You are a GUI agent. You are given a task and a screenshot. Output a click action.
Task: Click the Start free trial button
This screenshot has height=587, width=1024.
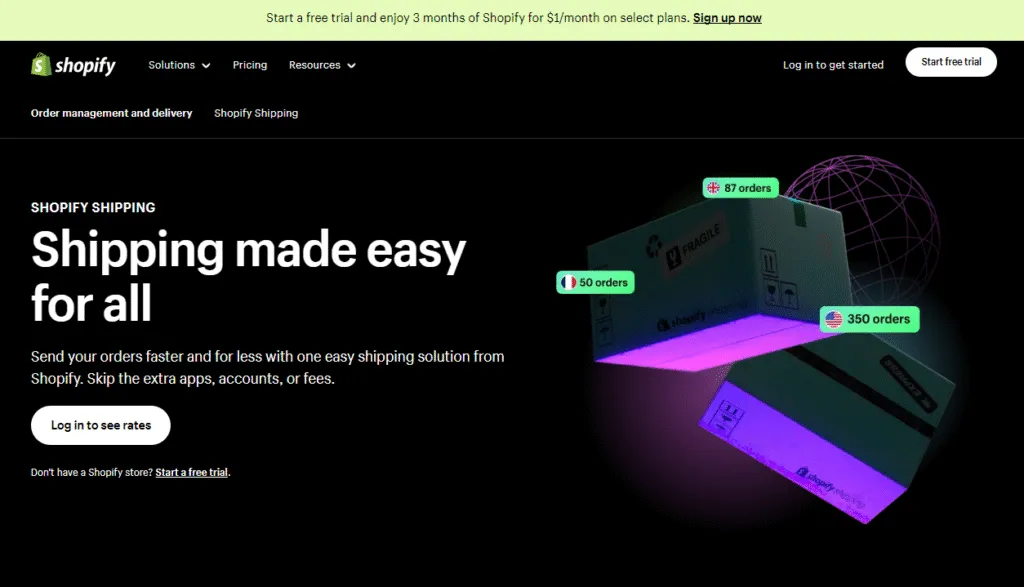pos(950,61)
